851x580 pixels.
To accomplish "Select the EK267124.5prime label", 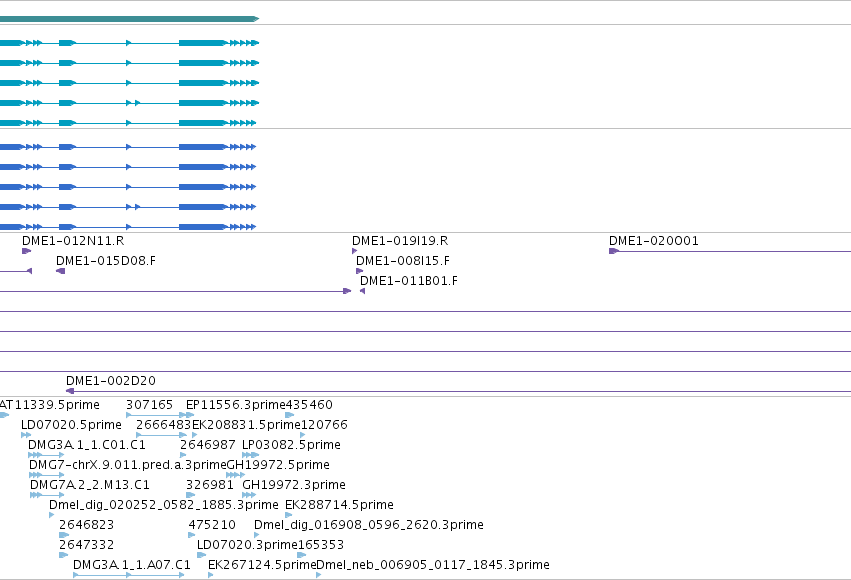I will 262,565.
